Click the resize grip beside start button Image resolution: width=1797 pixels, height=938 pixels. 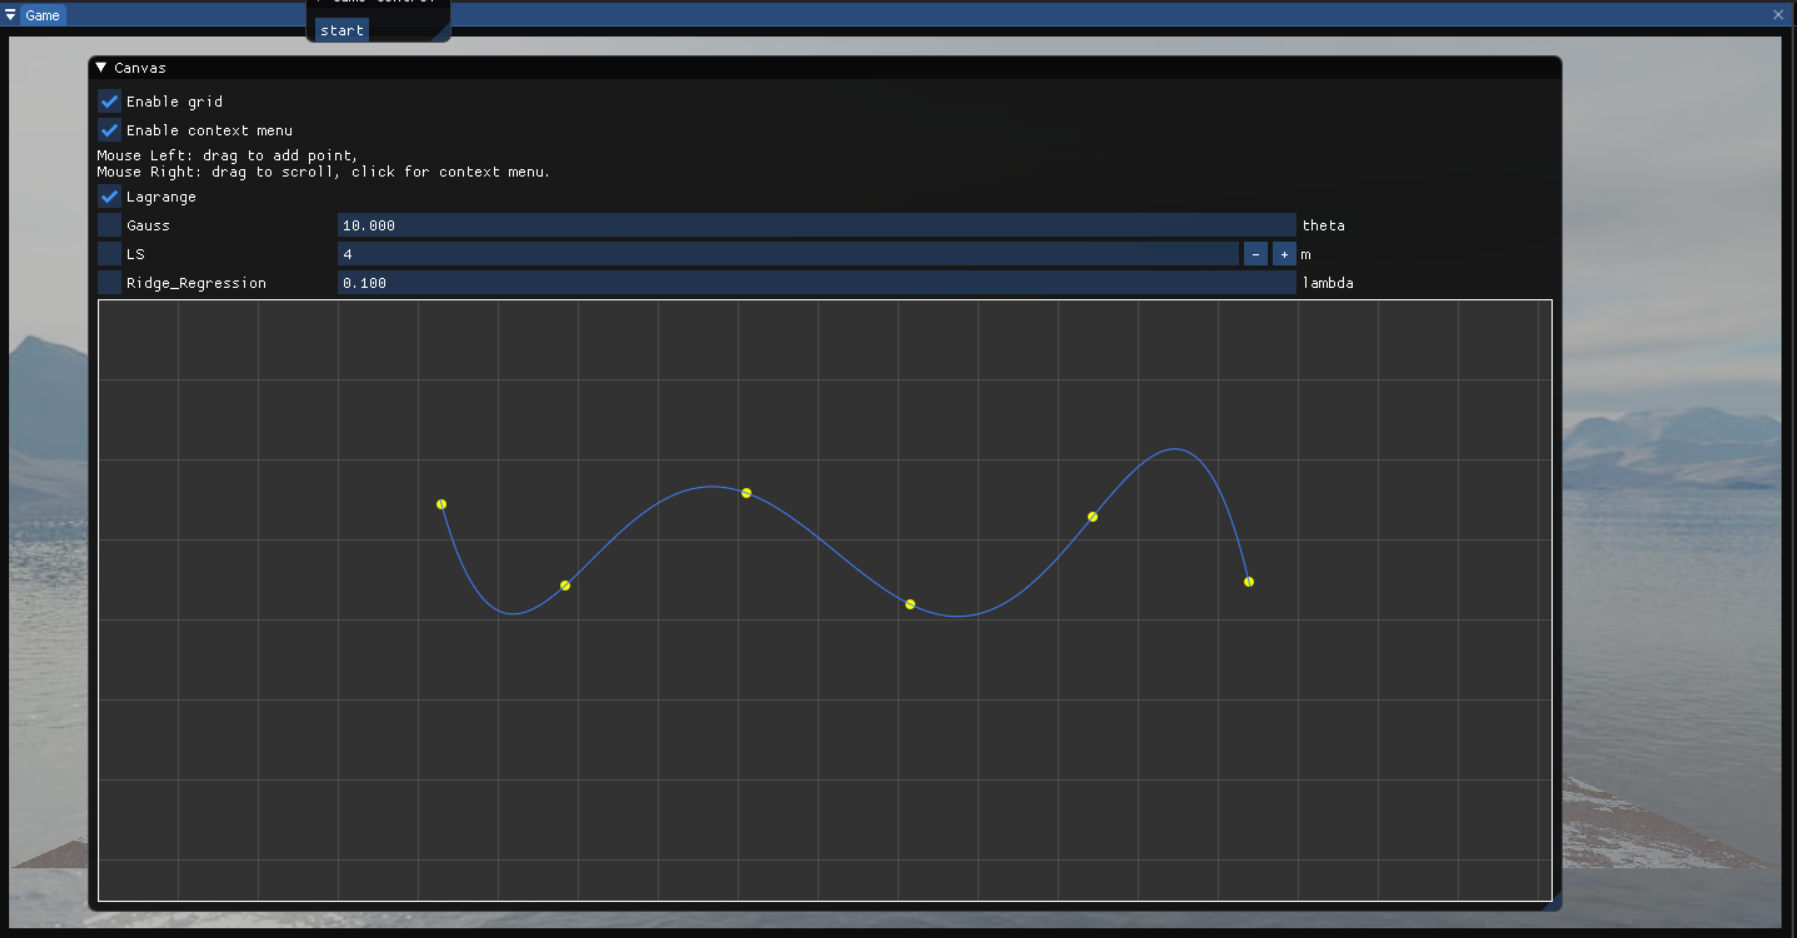point(441,33)
